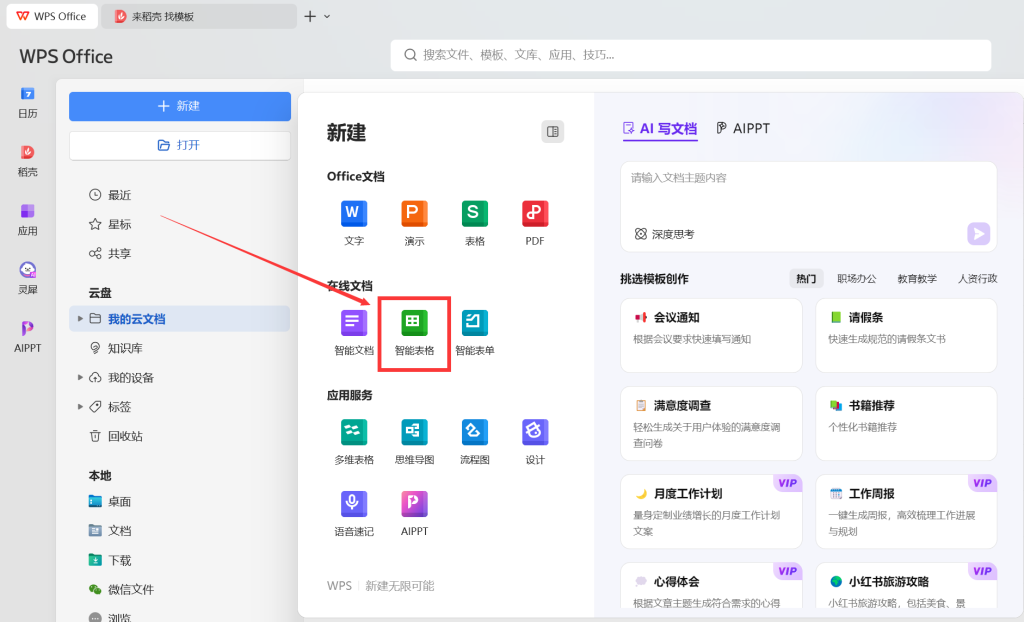Open the 流程图 flowchart tool
The height and width of the screenshot is (622, 1024).
(x=474, y=432)
